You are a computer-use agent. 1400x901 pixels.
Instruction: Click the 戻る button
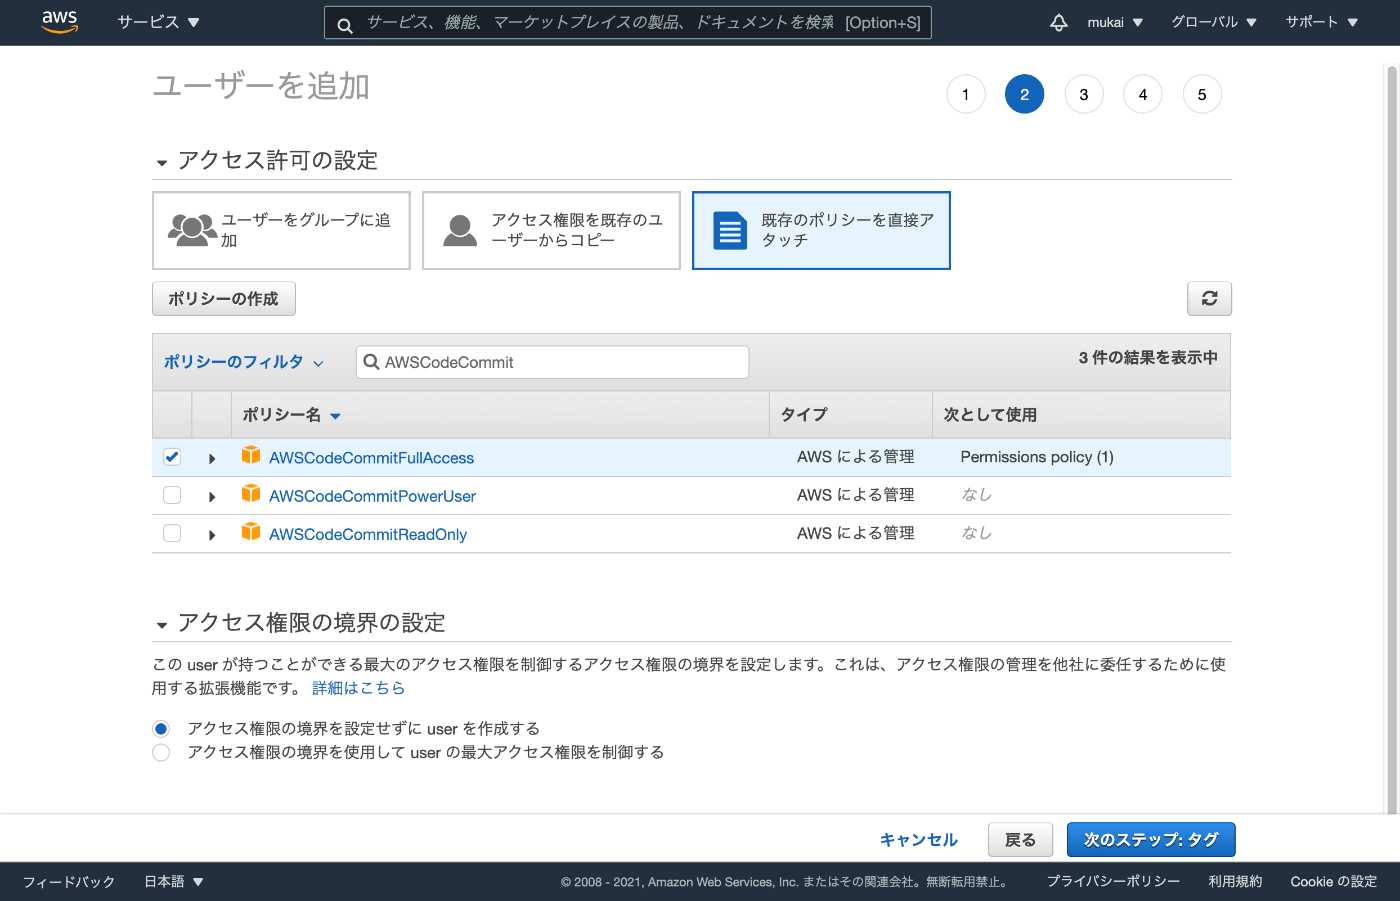pos(1020,840)
